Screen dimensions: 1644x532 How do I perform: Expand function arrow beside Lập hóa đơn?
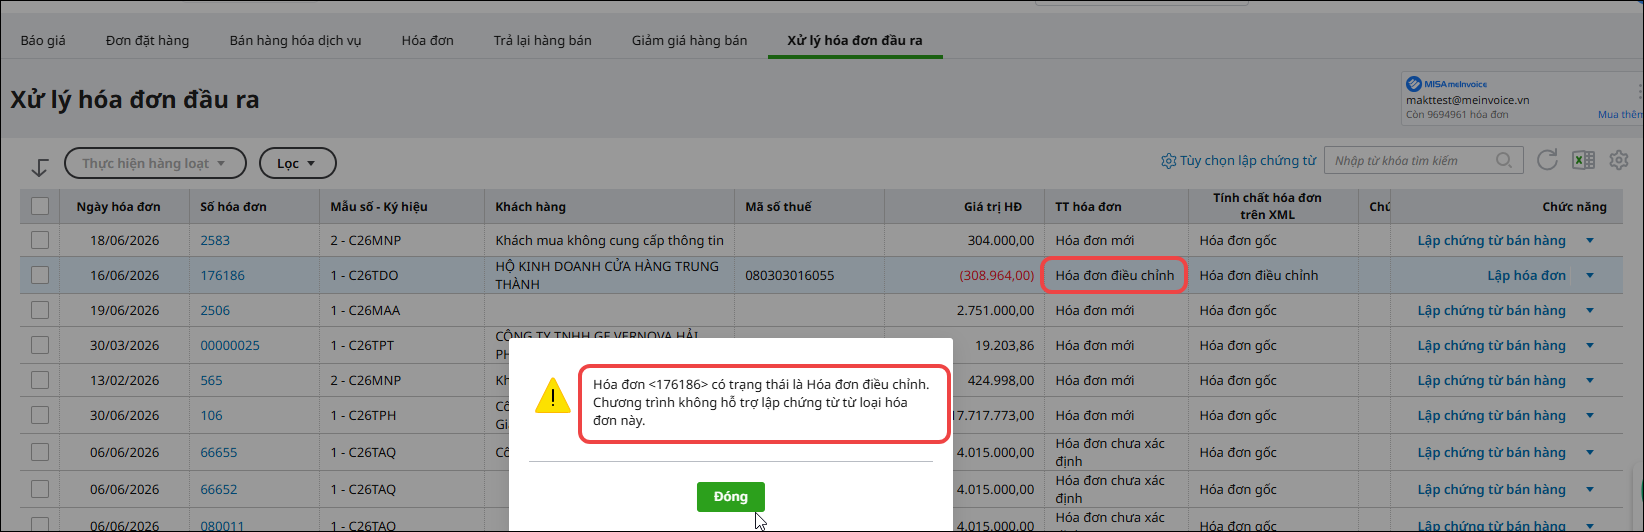pyautogui.click(x=1590, y=275)
